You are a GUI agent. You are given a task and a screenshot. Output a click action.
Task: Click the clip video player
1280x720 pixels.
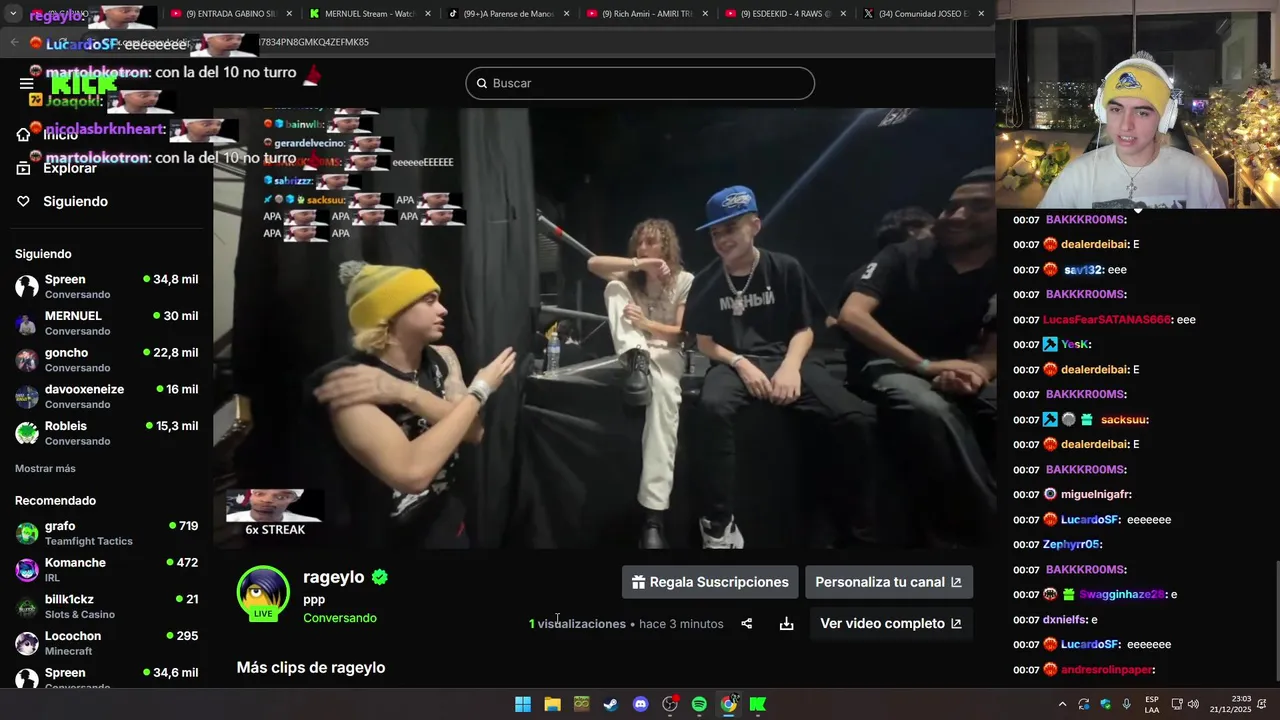[604, 328]
